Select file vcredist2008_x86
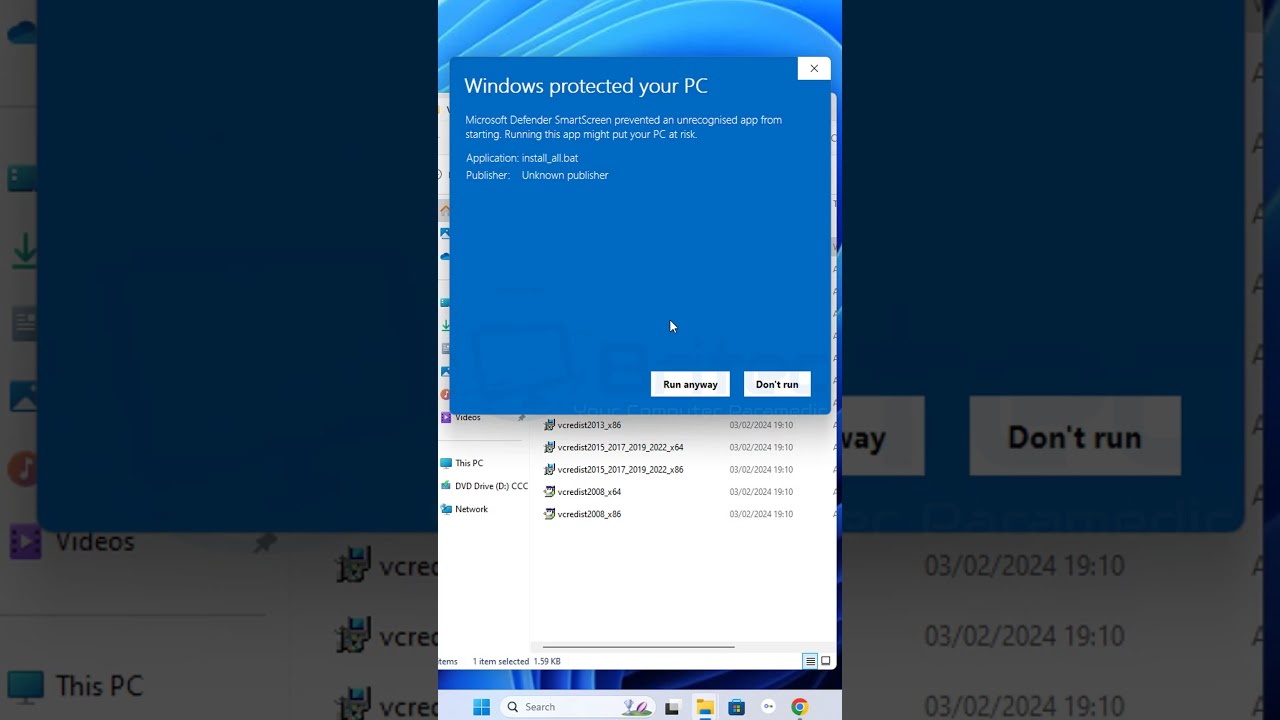 [x=589, y=514]
